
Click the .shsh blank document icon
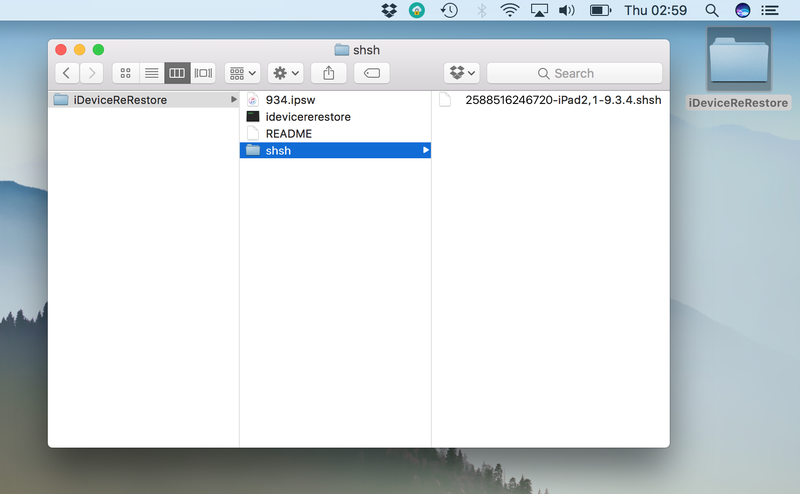(445, 100)
